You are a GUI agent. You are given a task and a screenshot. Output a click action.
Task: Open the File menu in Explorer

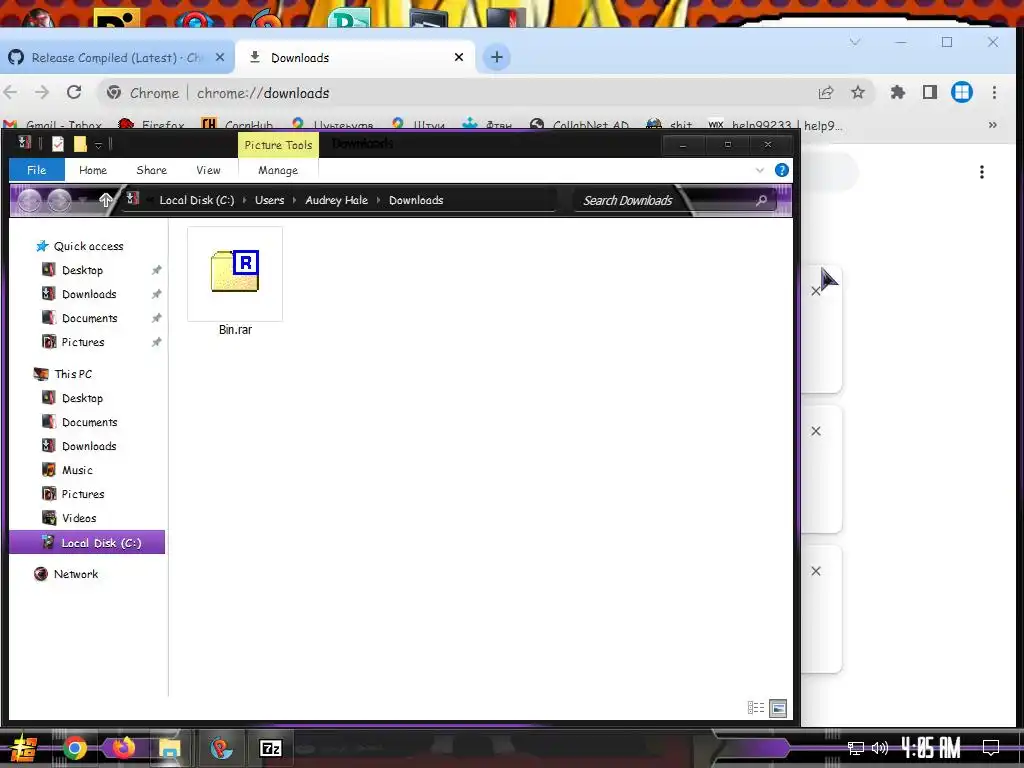click(37, 170)
